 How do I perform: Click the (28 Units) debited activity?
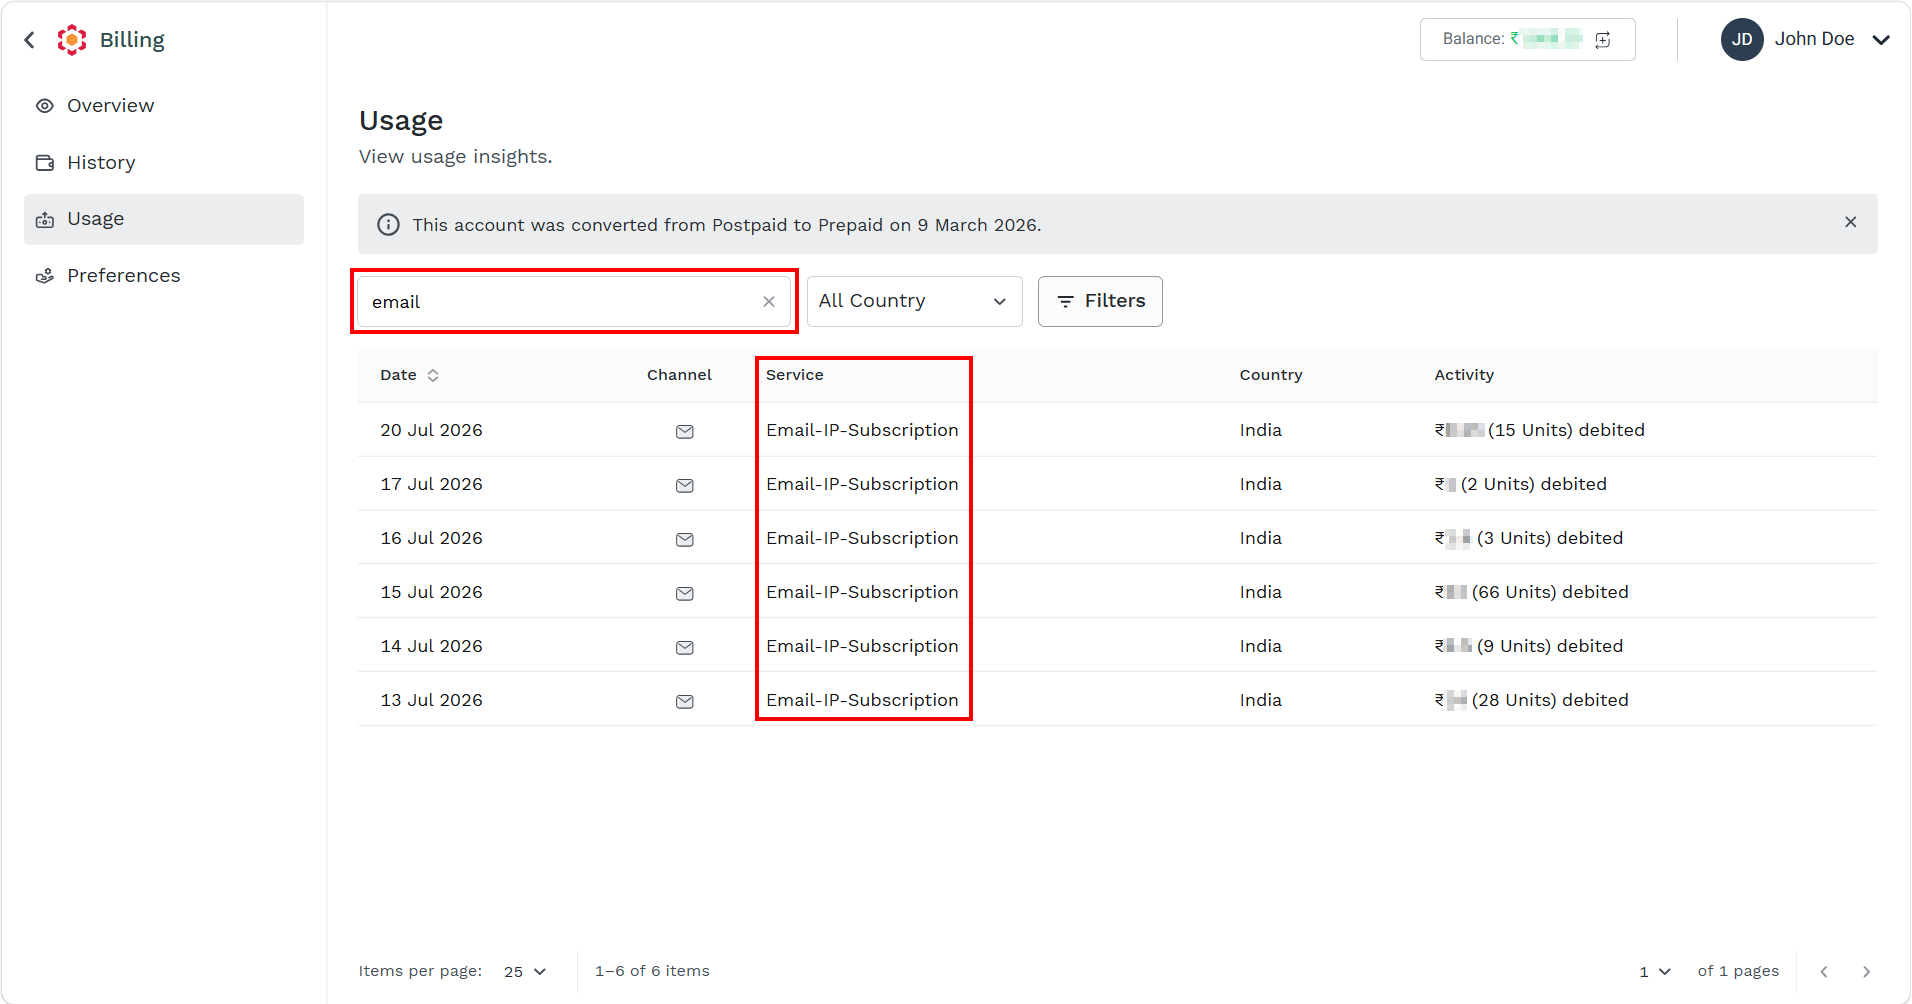pyautogui.click(x=1531, y=700)
